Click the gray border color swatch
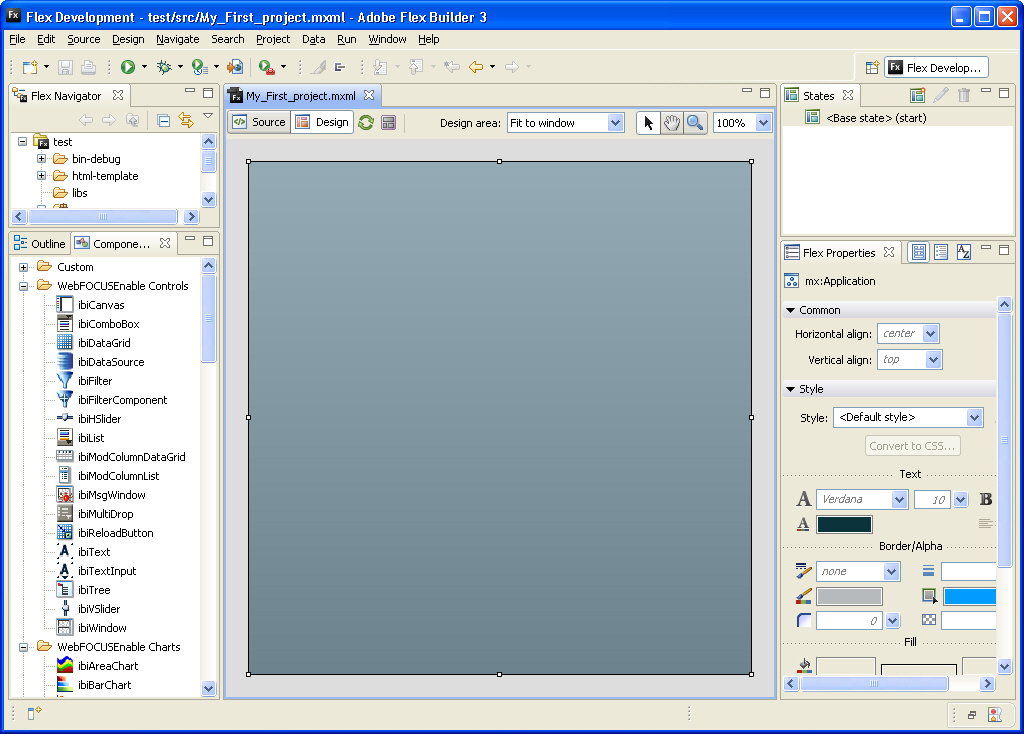1024x734 pixels. coord(849,596)
